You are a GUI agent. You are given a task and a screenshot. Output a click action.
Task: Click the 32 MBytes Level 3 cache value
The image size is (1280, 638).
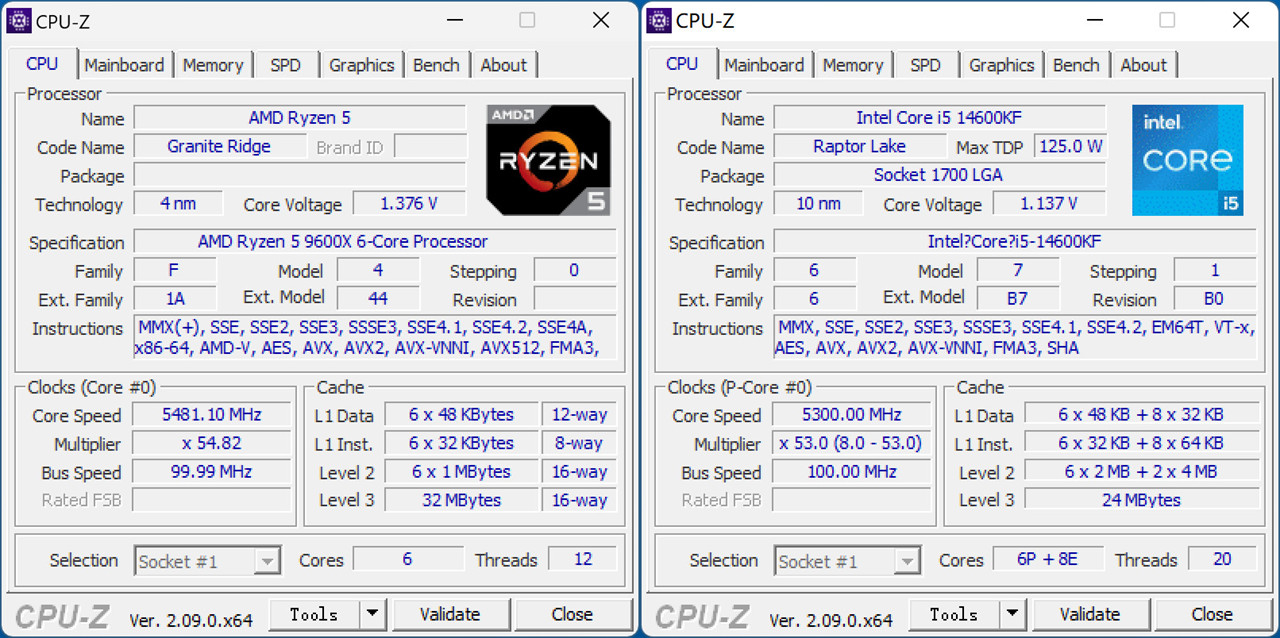point(461,500)
